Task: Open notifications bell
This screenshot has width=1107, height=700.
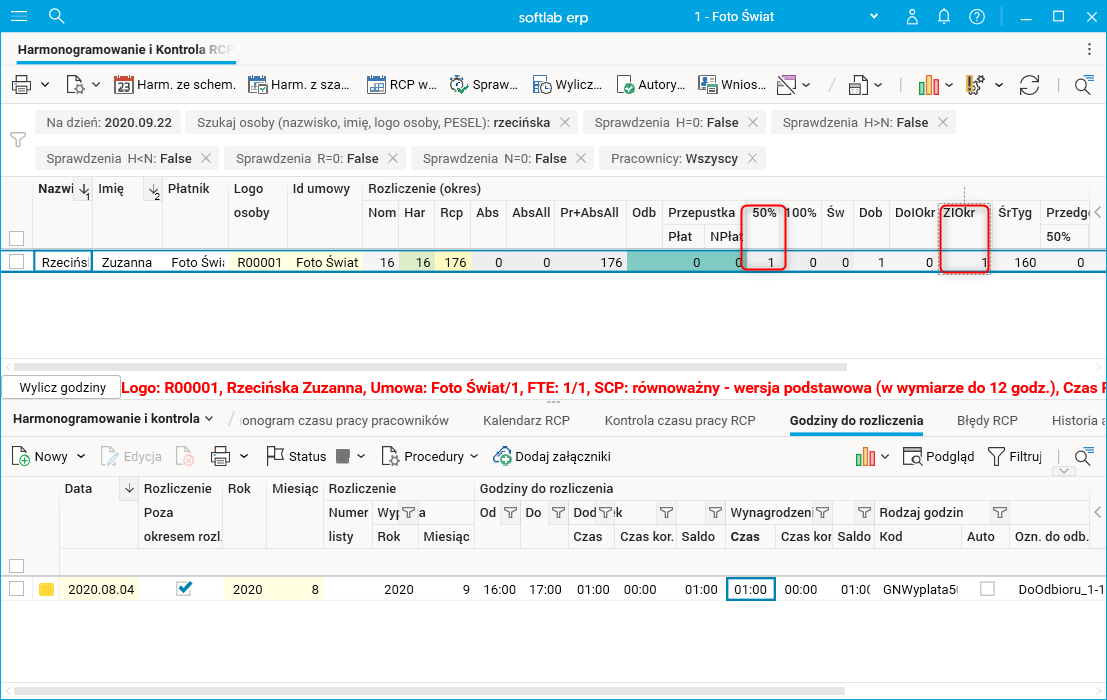Action: 944,16
